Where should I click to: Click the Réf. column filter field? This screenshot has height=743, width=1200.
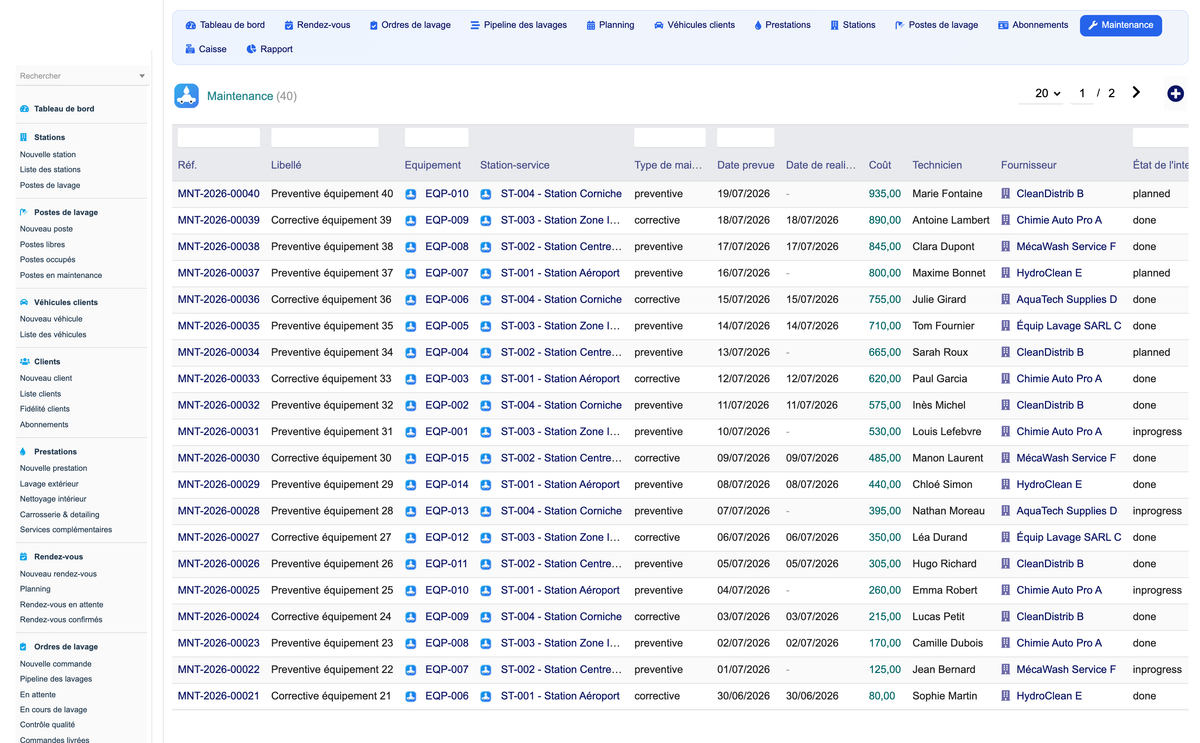(219, 138)
